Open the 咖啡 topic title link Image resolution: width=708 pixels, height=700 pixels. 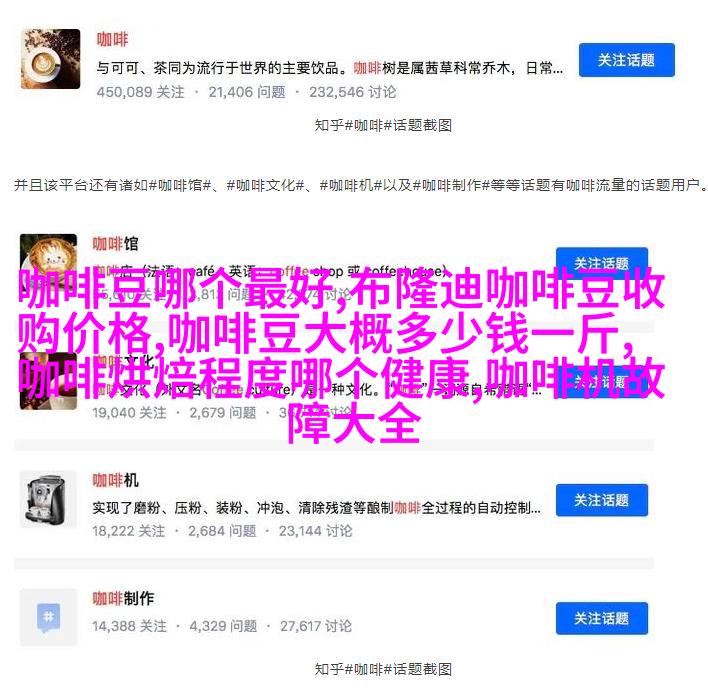[x=112, y=39]
